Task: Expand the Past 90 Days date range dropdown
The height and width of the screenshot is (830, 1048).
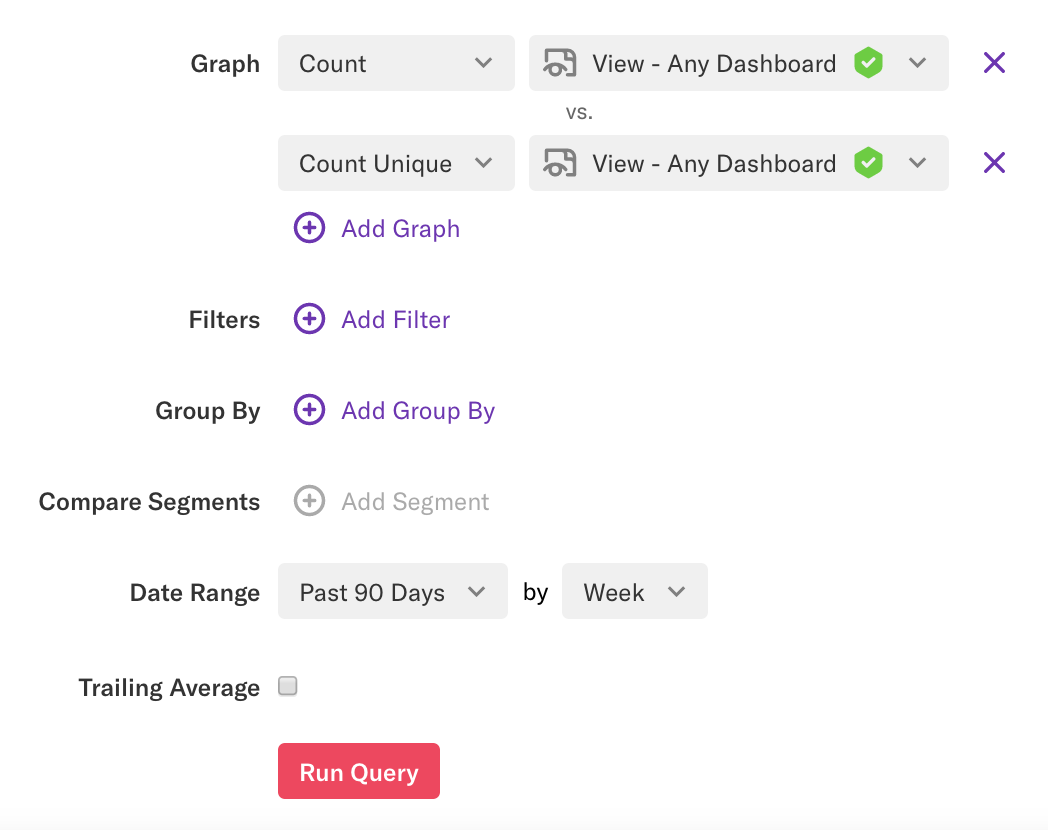Action: tap(392, 592)
